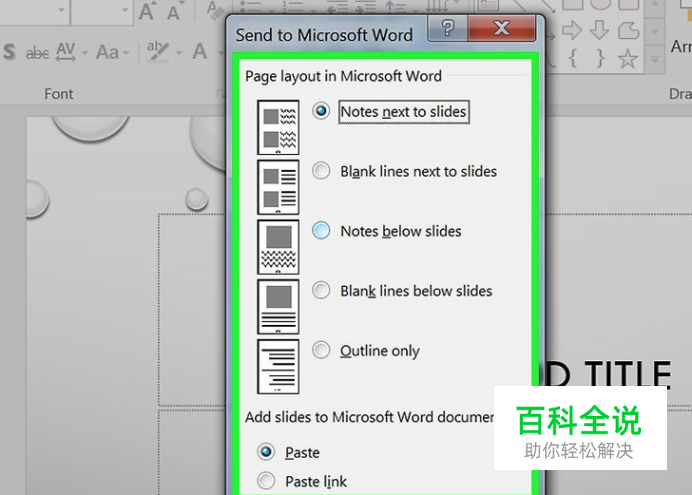This screenshot has width=692, height=495.
Task: Insert the right arrow shape
Action: (572, 30)
